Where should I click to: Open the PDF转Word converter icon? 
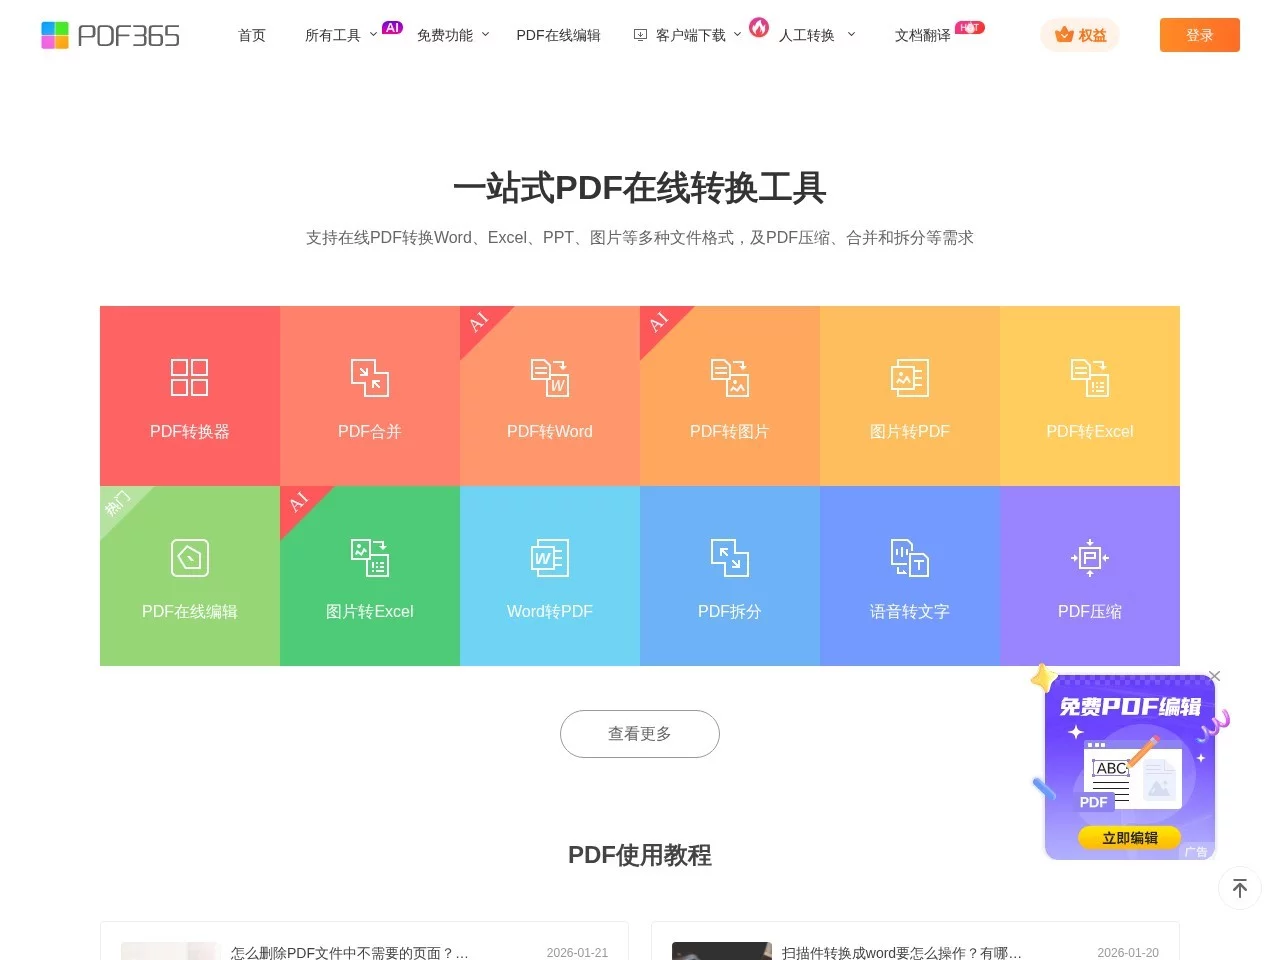[x=549, y=377]
